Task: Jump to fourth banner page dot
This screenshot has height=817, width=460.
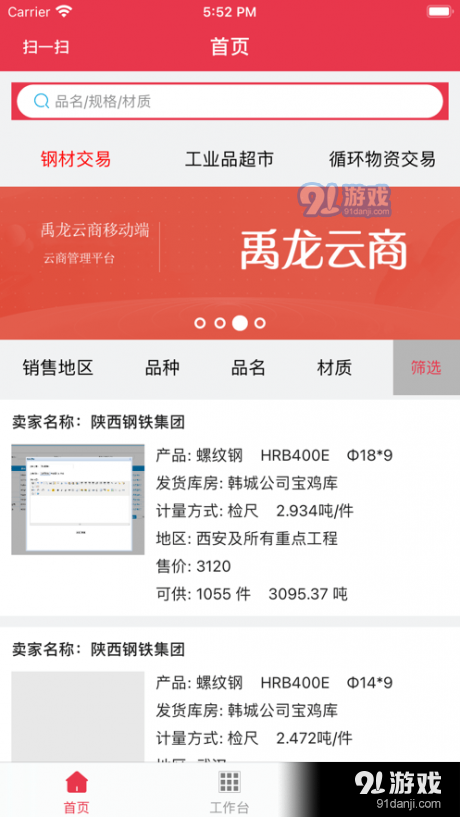Action: click(x=260, y=323)
